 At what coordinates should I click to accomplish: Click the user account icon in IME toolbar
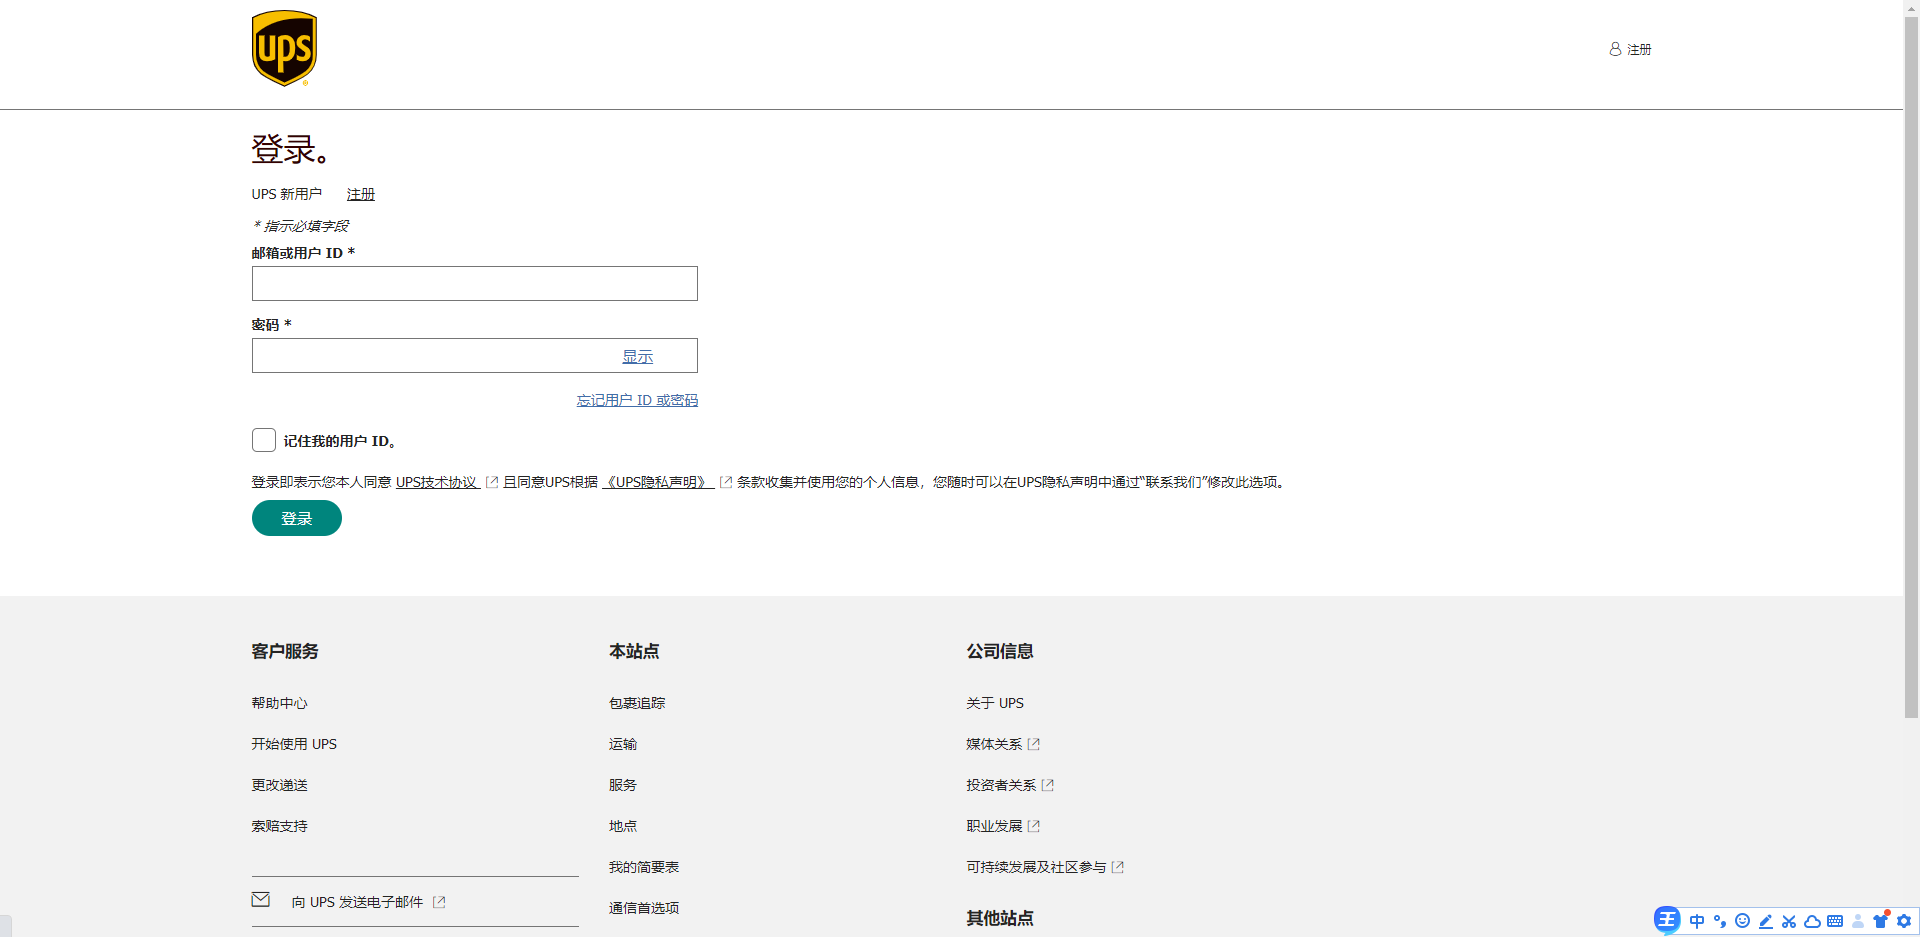1858,921
